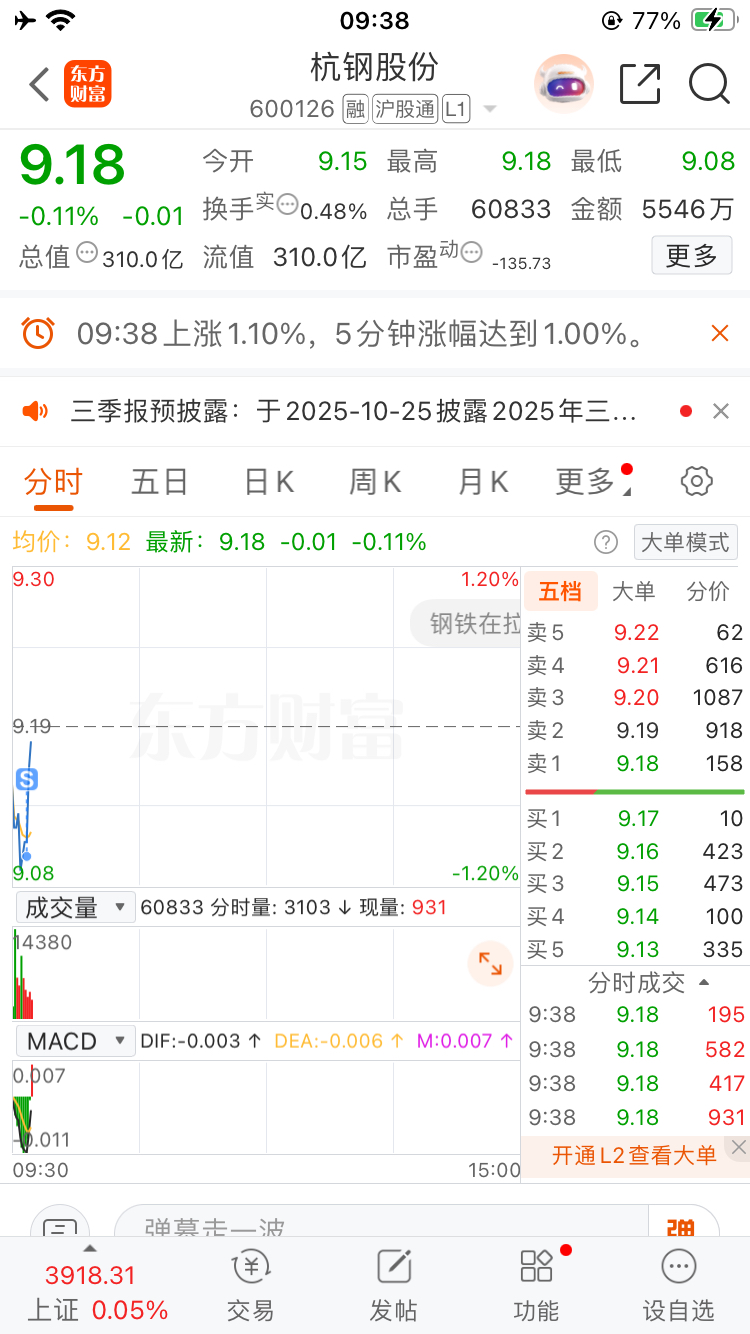Screen dimensions: 750x1334
Task: Tap the 发帖 post icon
Action: [x=394, y=1285]
